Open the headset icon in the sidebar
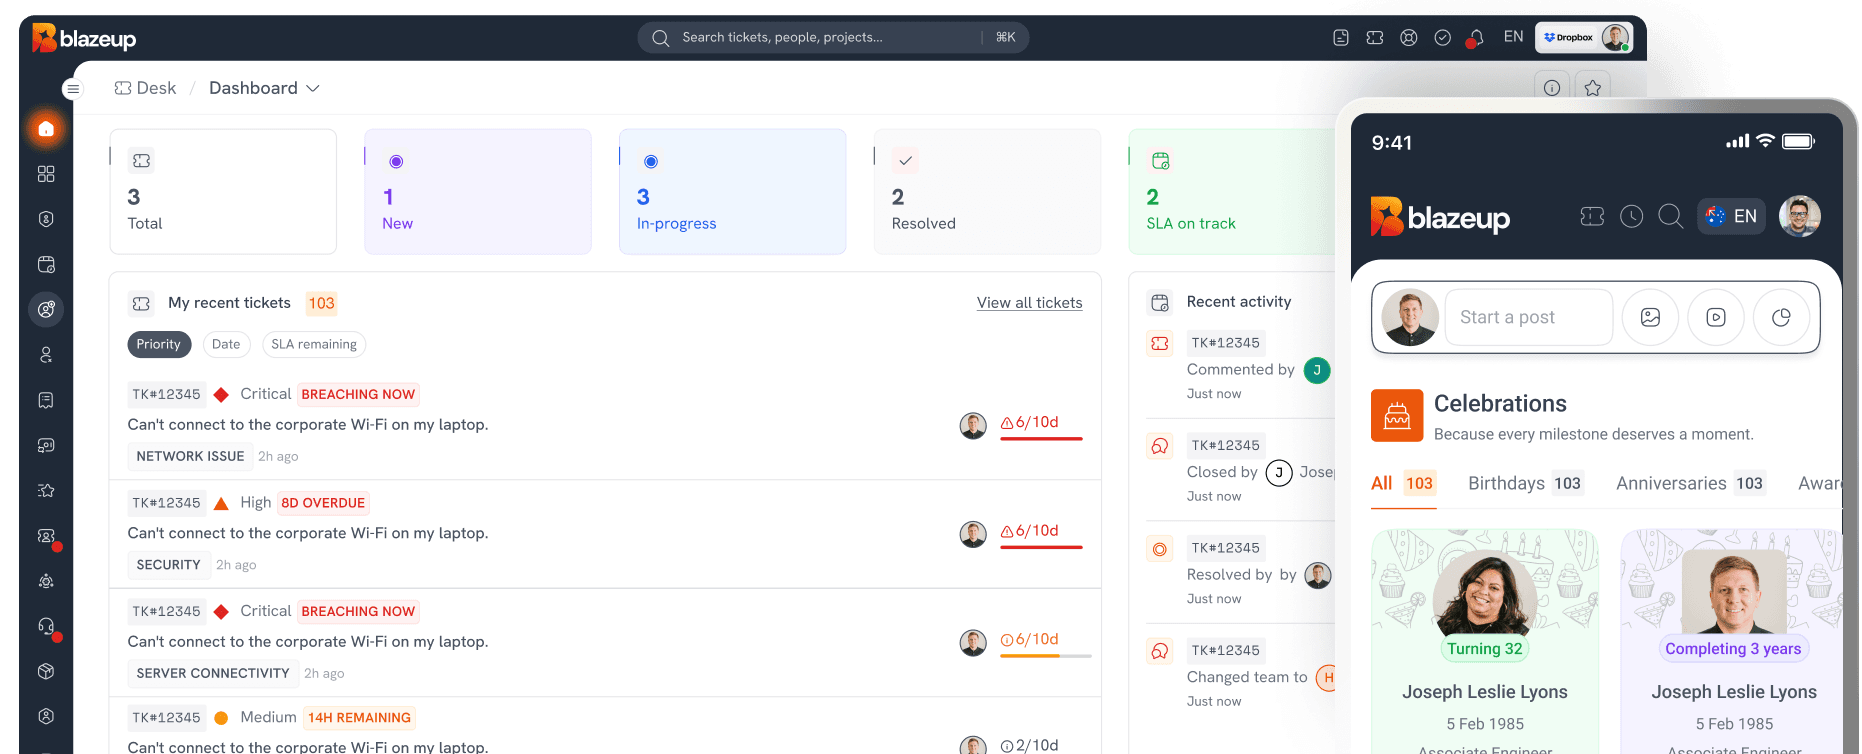The height and width of the screenshot is (754, 1862). pyautogui.click(x=46, y=626)
